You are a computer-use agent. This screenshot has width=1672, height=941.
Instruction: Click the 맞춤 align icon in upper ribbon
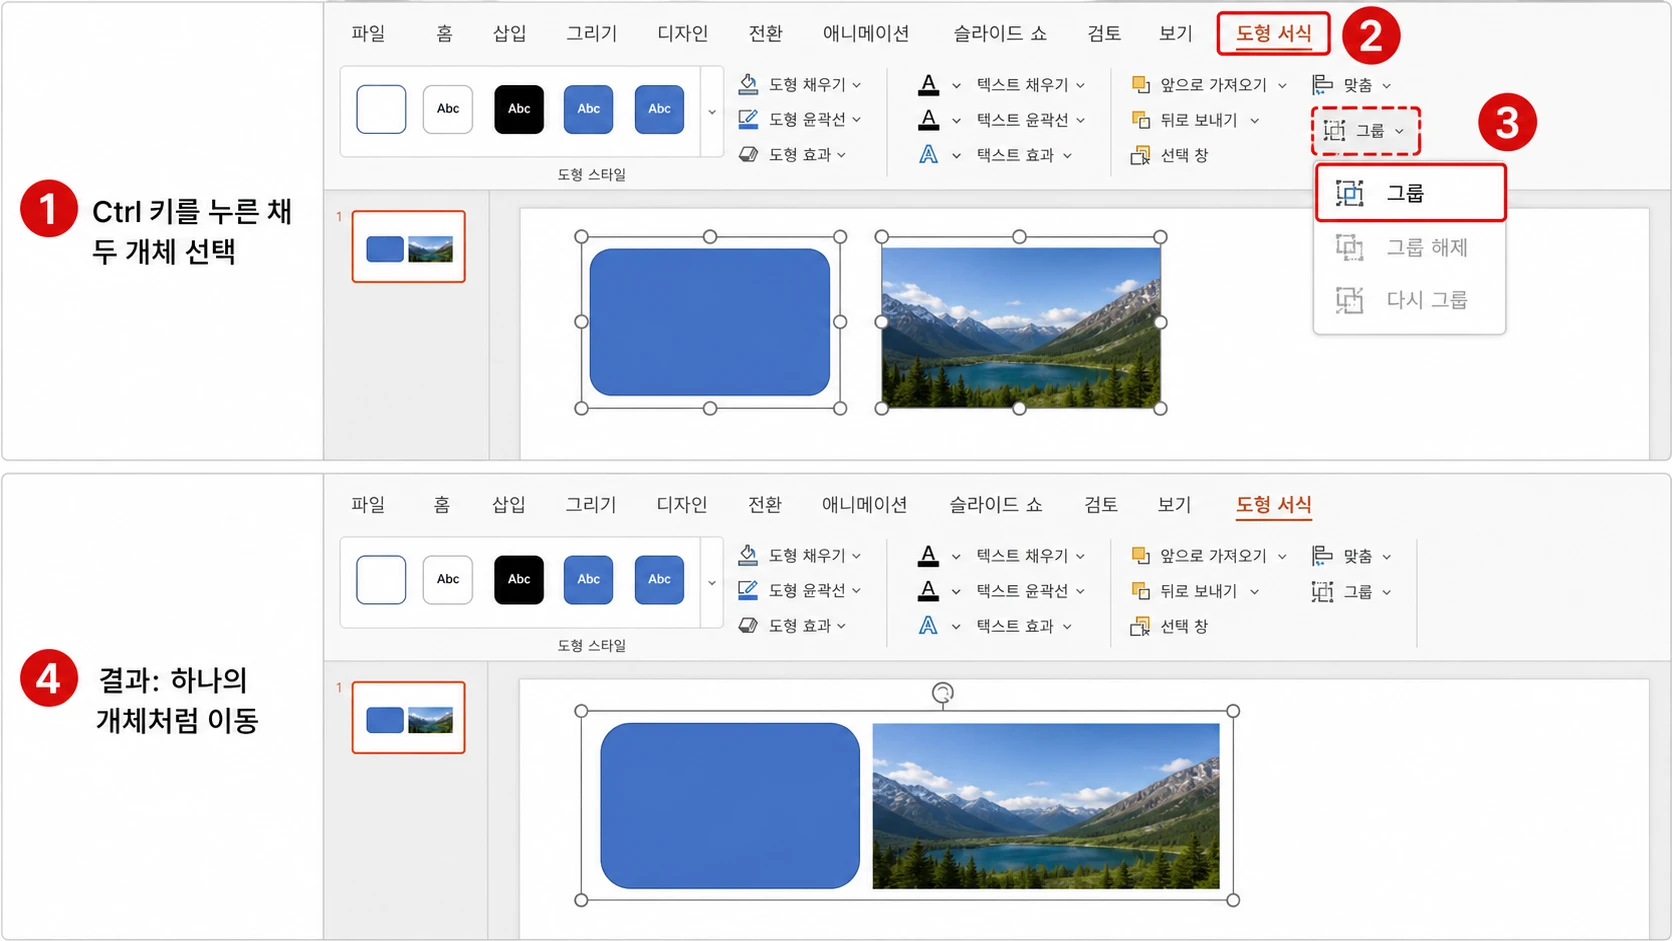(1323, 85)
